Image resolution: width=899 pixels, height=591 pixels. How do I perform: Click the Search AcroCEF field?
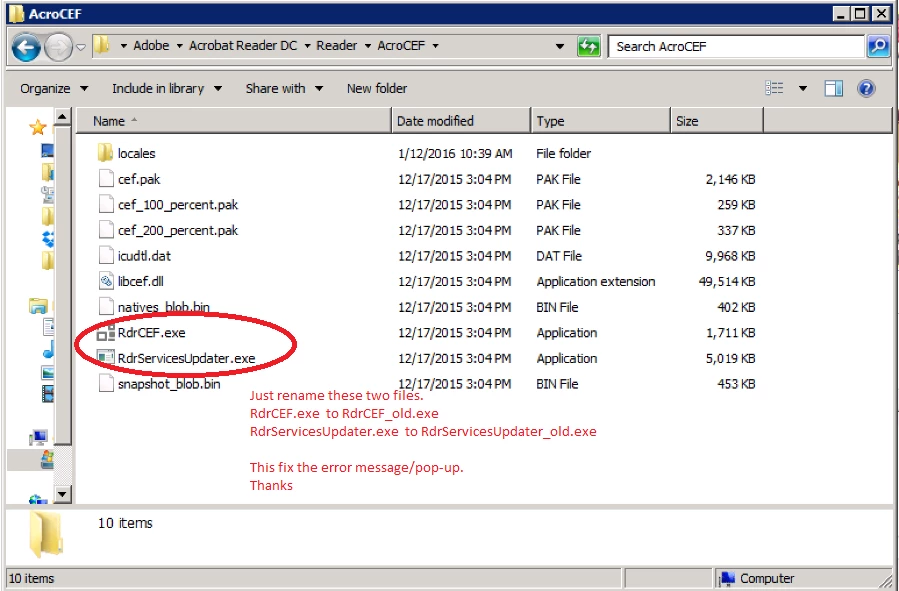tap(736, 46)
